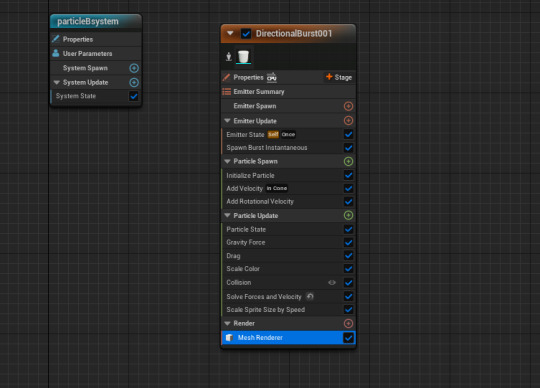Select the System State module
This screenshot has height=388, width=540.
(x=96, y=96)
